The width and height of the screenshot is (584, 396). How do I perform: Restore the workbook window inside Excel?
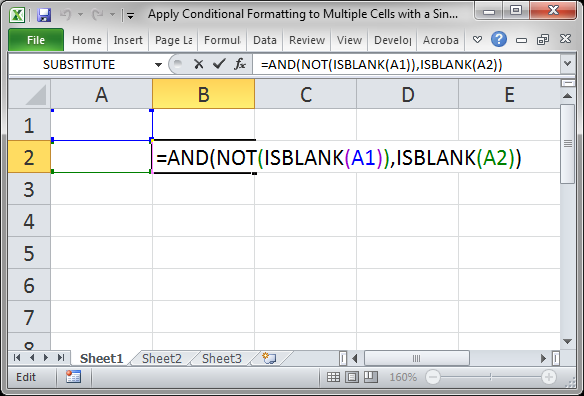point(543,39)
